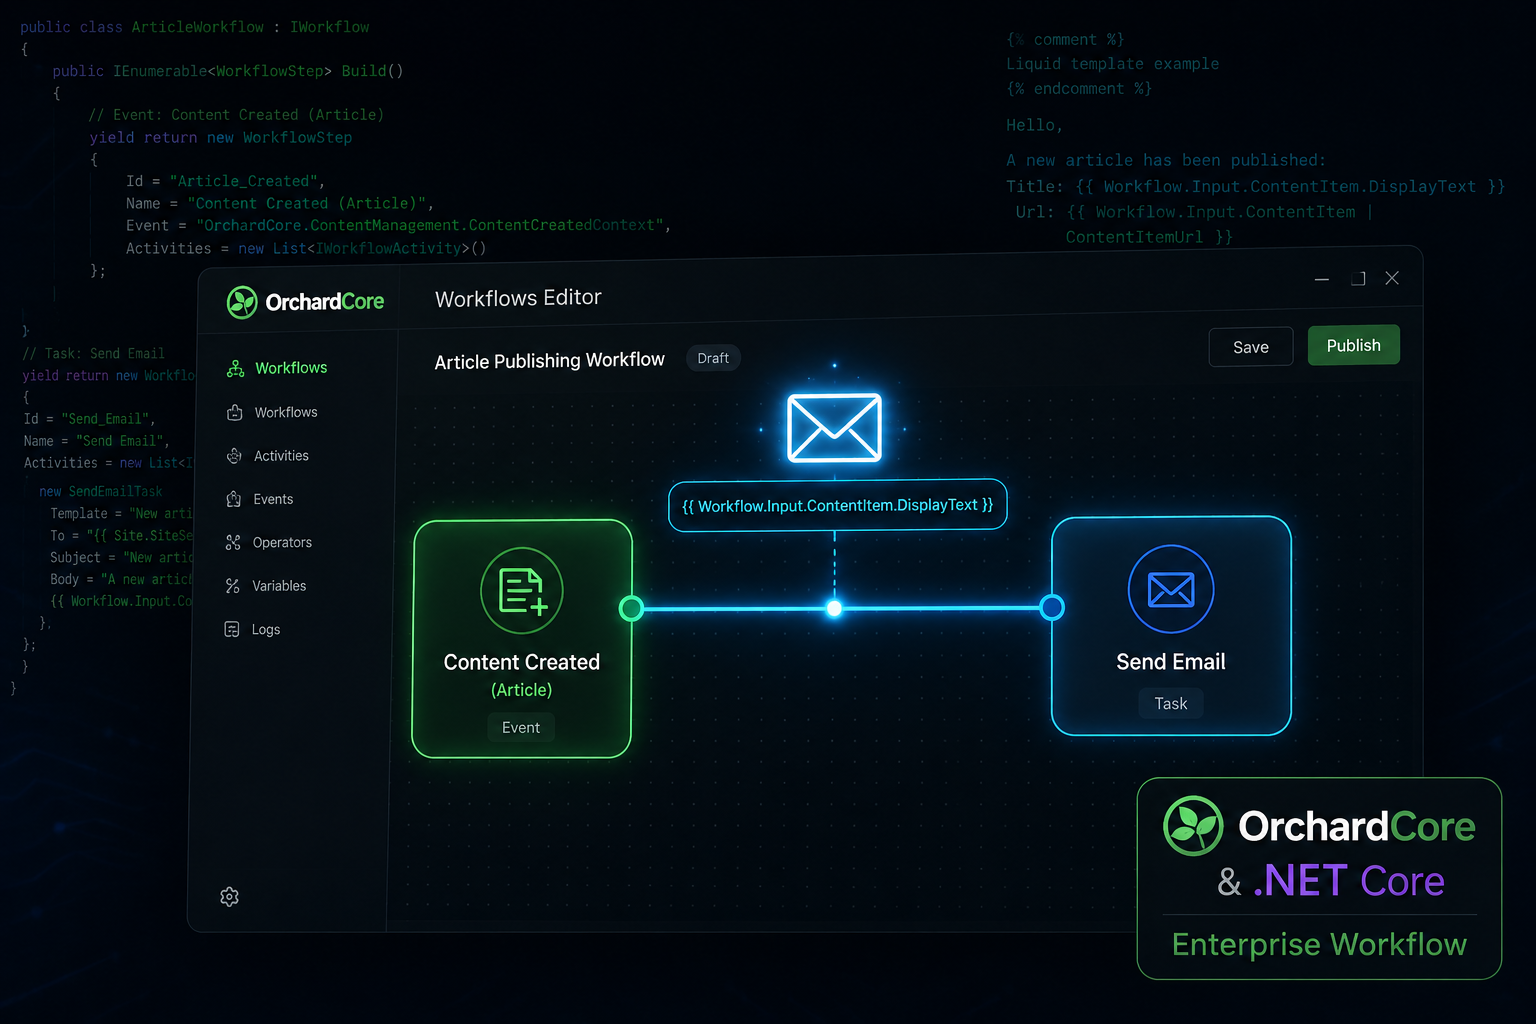The width and height of the screenshot is (1536, 1024).
Task: Click the blue input connector of Send Email
Action: point(1052,607)
